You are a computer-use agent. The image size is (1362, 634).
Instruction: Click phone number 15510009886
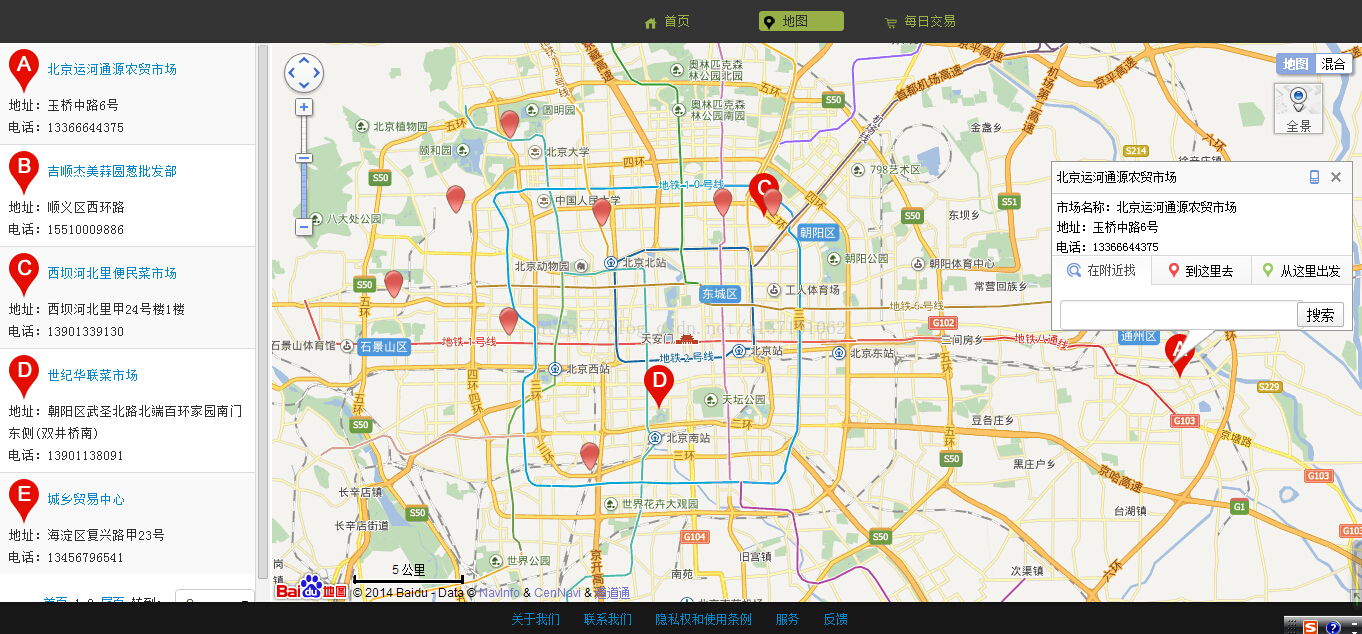coord(86,230)
